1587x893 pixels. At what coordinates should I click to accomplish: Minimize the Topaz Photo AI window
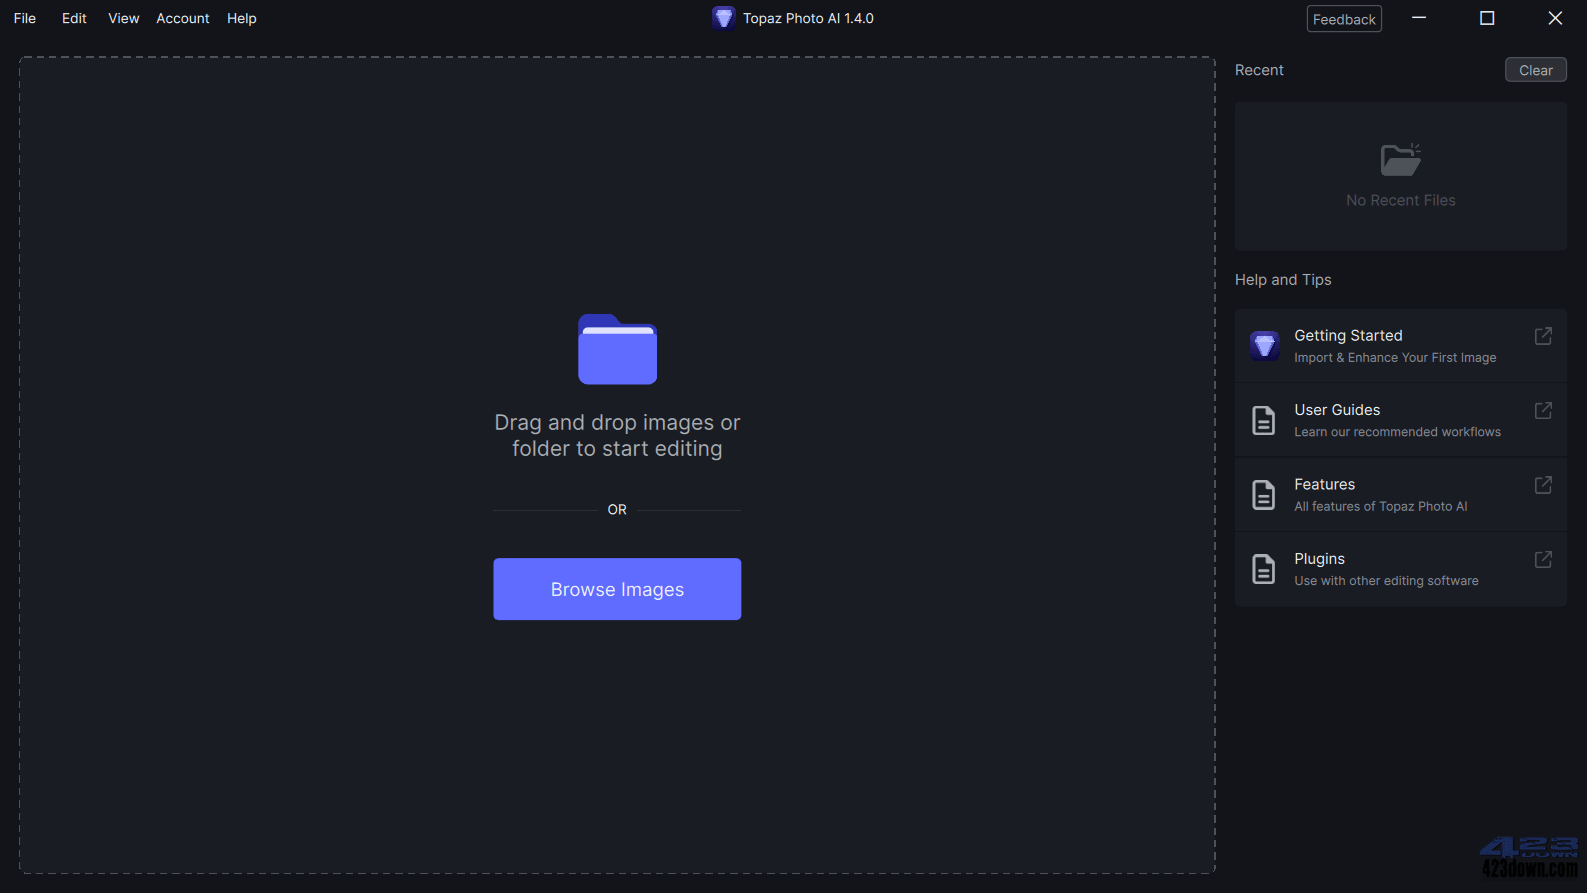click(1419, 18)
